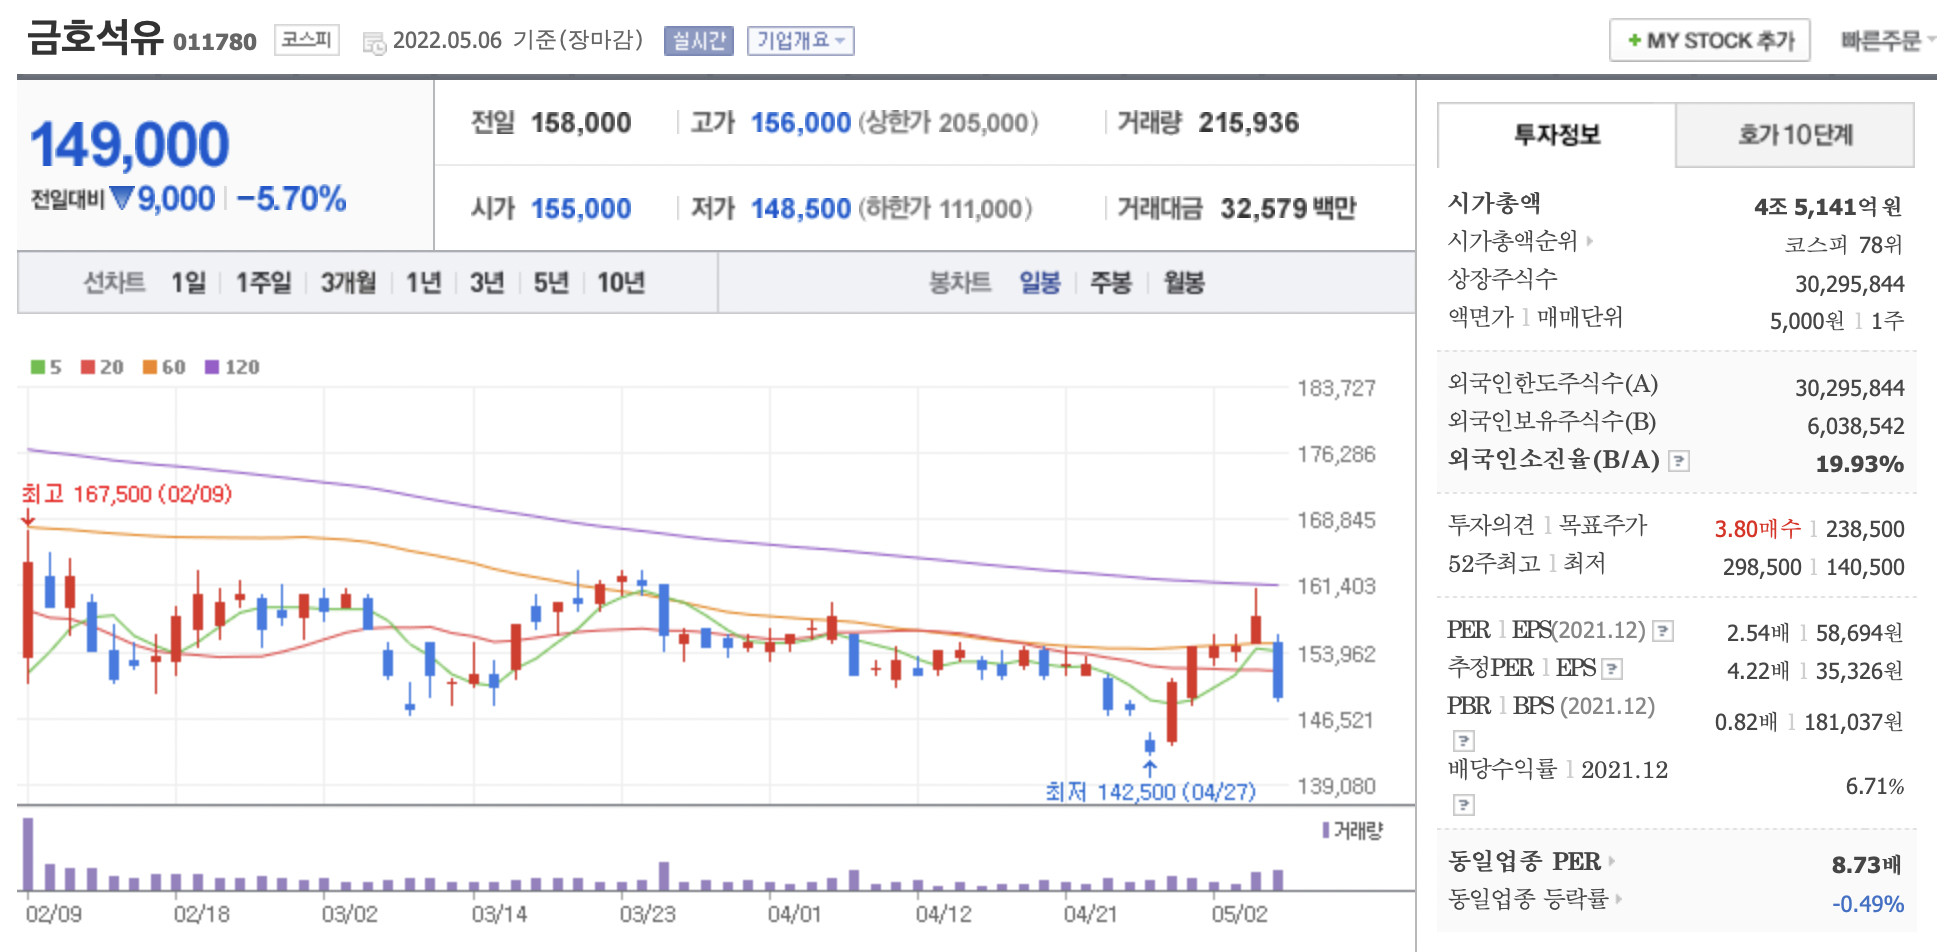
Task: Click the 전일 price 158,000
Action: coord(581,123)
